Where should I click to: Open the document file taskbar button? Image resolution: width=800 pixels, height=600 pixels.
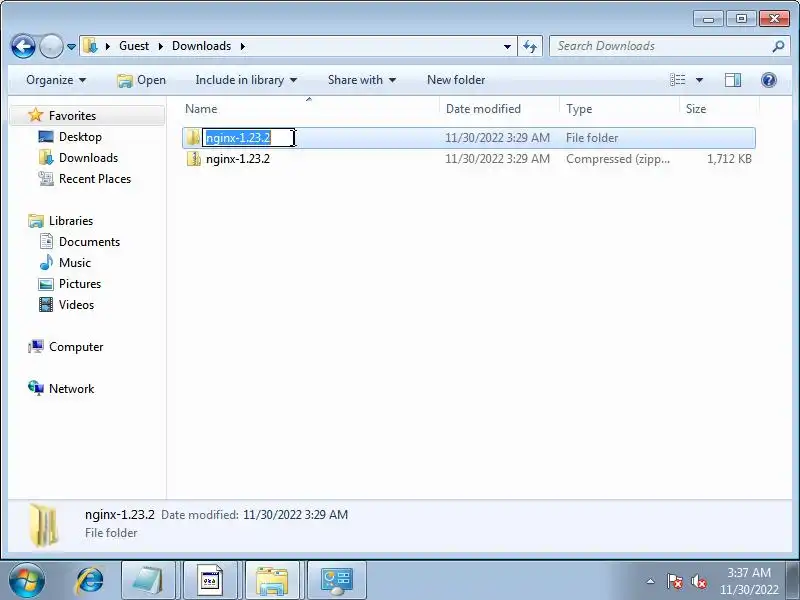pyautogui.click(x=210, y=581)
